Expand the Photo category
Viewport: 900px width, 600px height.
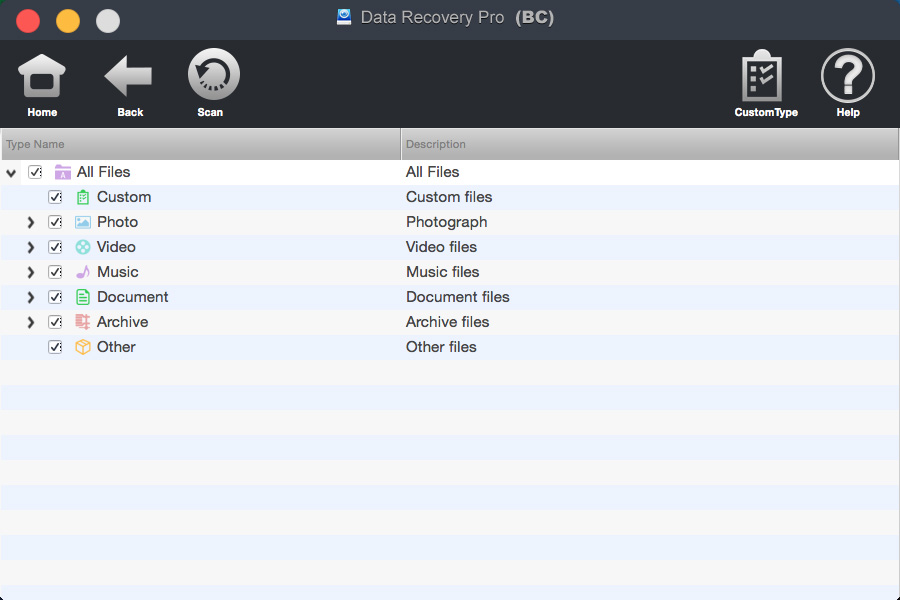[31, 222]
